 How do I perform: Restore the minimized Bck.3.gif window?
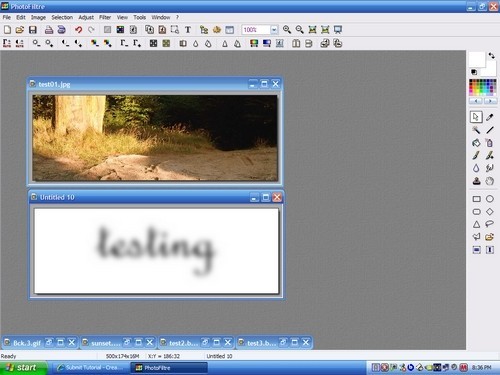(49, 342)
